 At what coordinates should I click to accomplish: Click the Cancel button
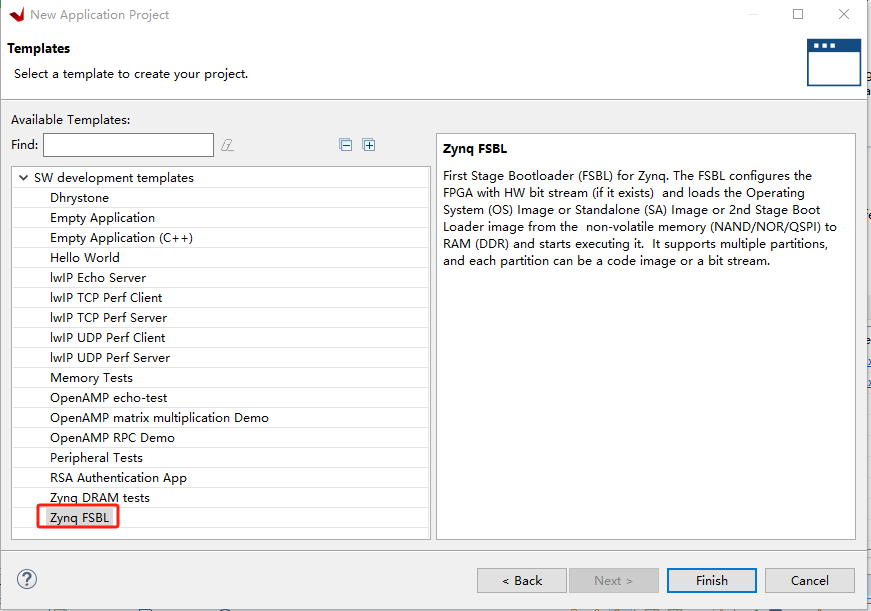point(809,580)
